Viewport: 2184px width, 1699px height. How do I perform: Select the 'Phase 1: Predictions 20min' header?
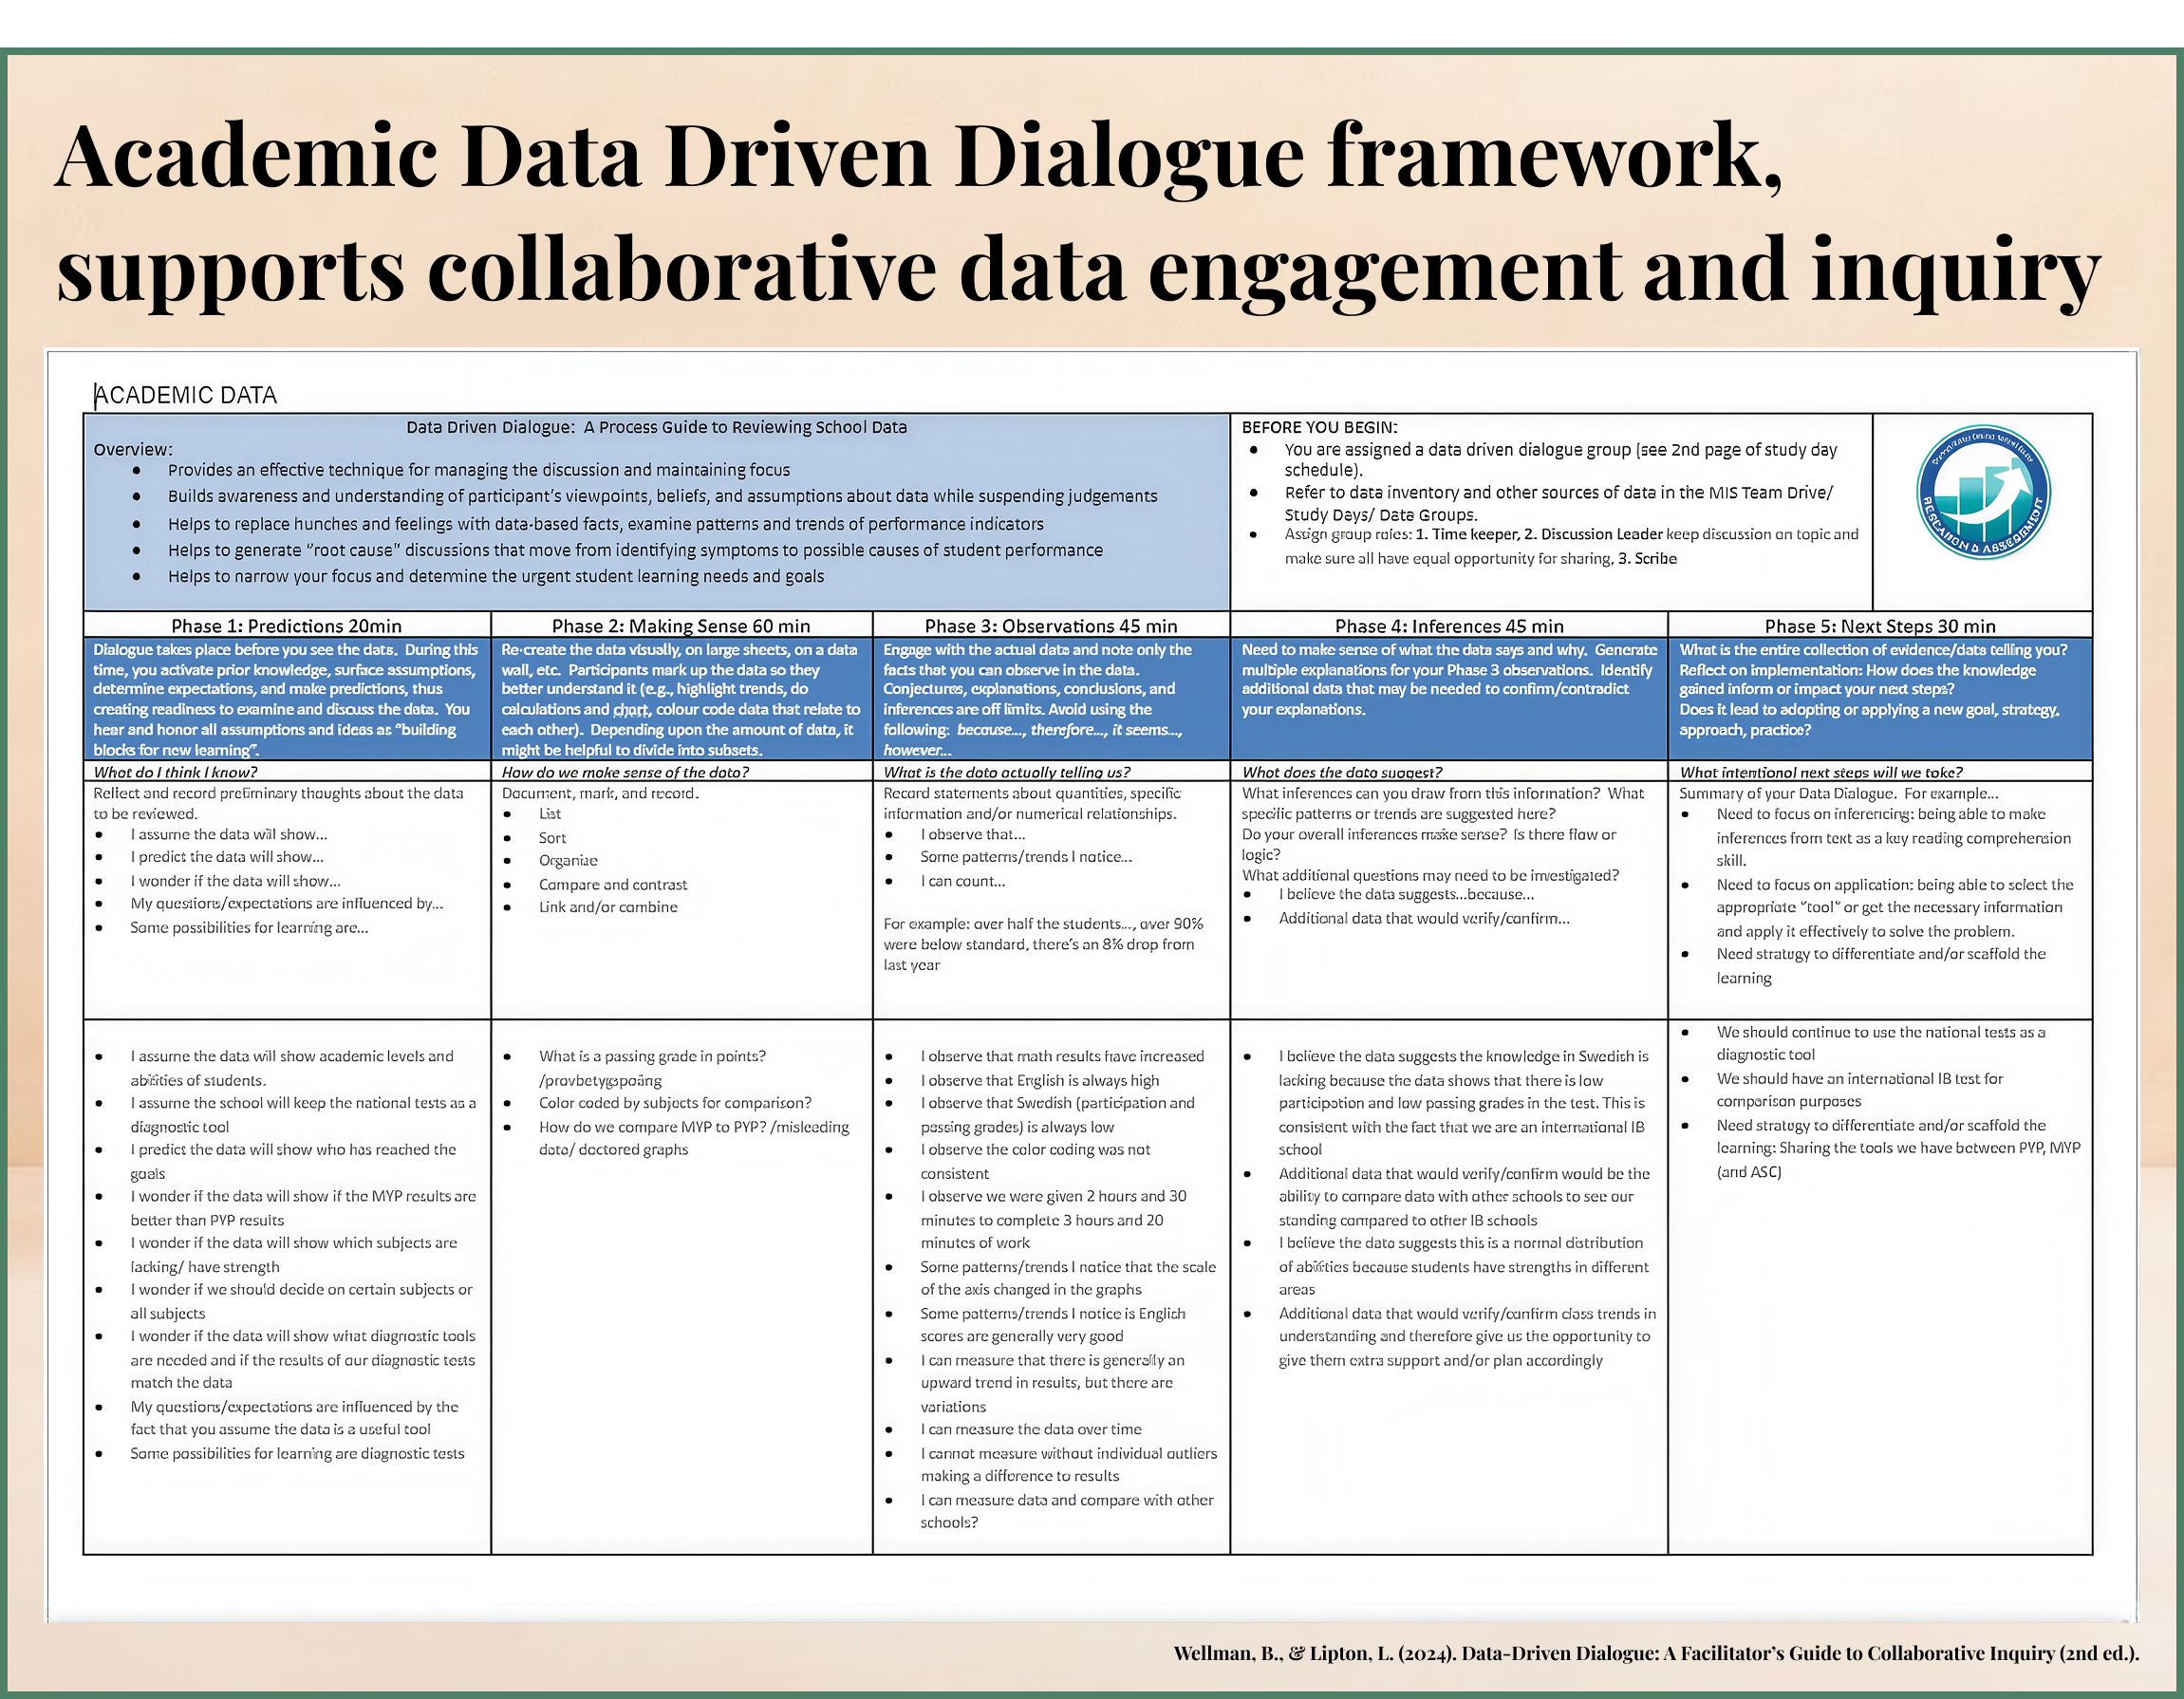point(286,626)
